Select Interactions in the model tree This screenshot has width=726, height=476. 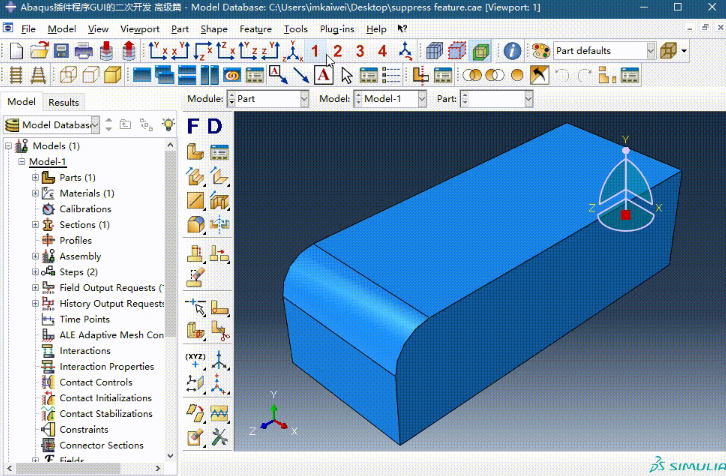85,351
